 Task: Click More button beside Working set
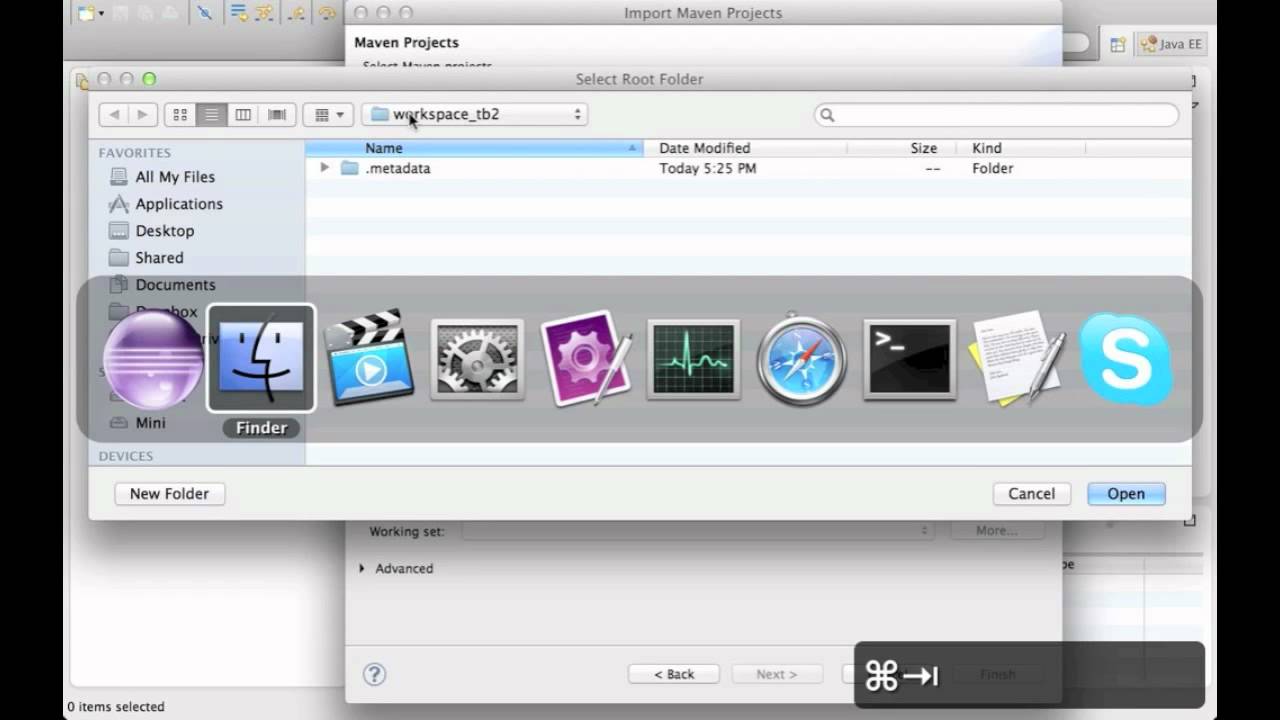pos(996,531)
